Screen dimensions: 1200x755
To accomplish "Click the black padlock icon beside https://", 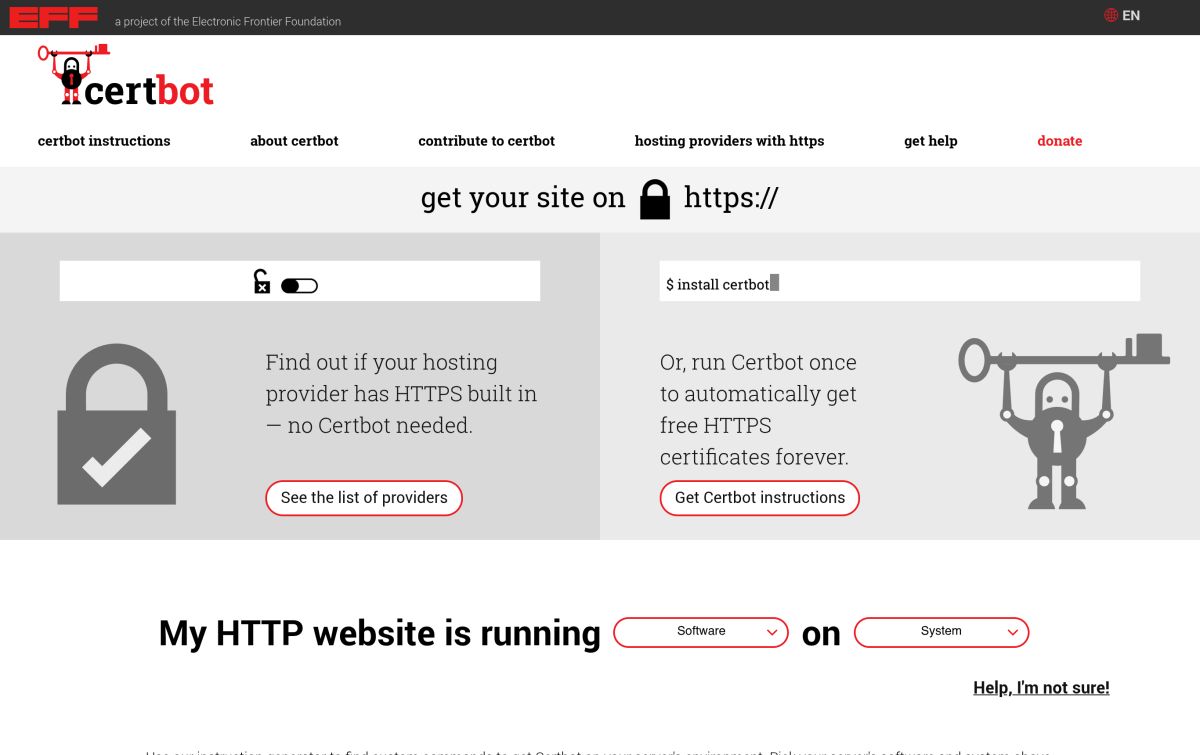I will (x=655, y=199).
